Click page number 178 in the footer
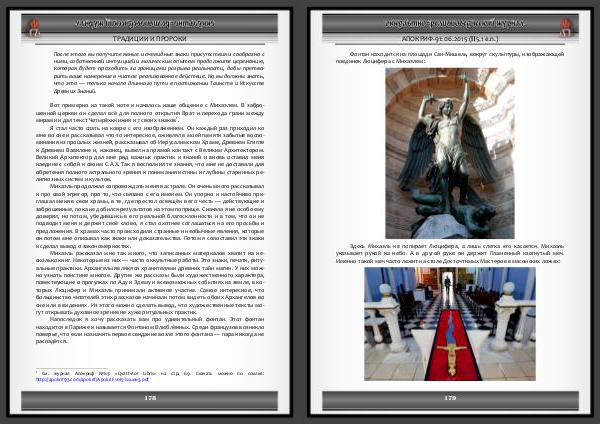This screenshot has height=424, width=600. [x=150, y=397]
